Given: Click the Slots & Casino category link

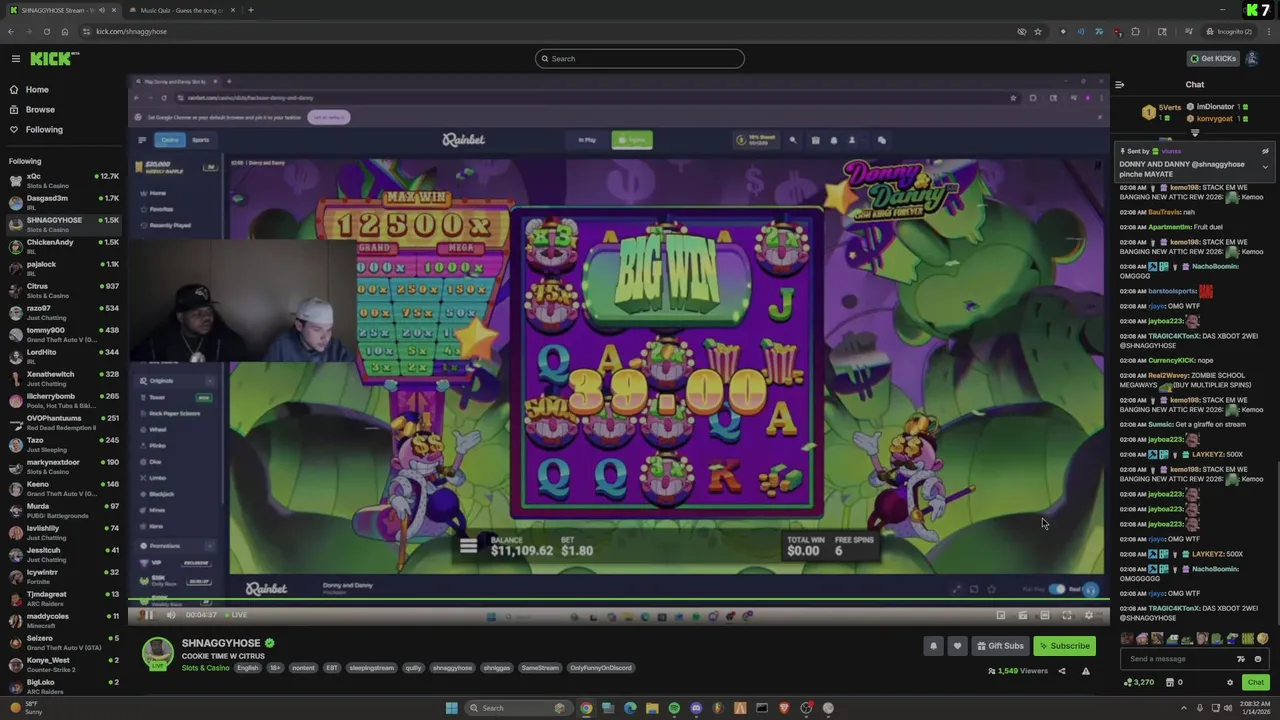Looking at the screenshot, I should click(205, 668).
